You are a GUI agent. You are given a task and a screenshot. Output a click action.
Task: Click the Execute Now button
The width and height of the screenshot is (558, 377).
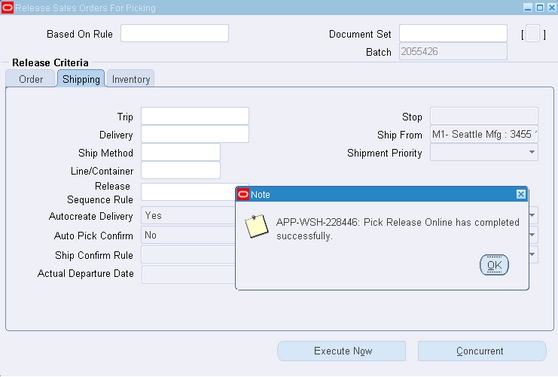click(342, 351)
